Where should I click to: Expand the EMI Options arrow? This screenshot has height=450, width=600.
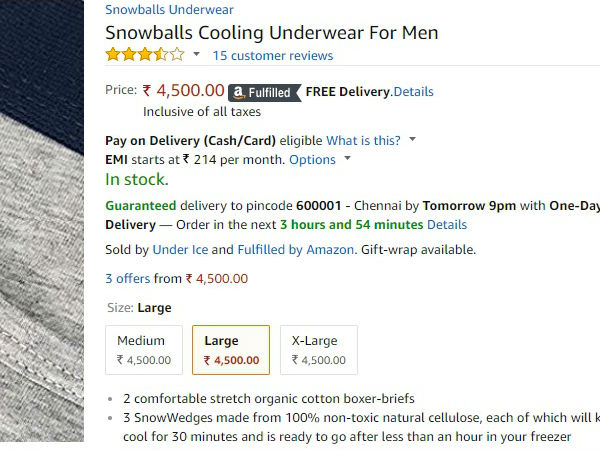[347, 159]
